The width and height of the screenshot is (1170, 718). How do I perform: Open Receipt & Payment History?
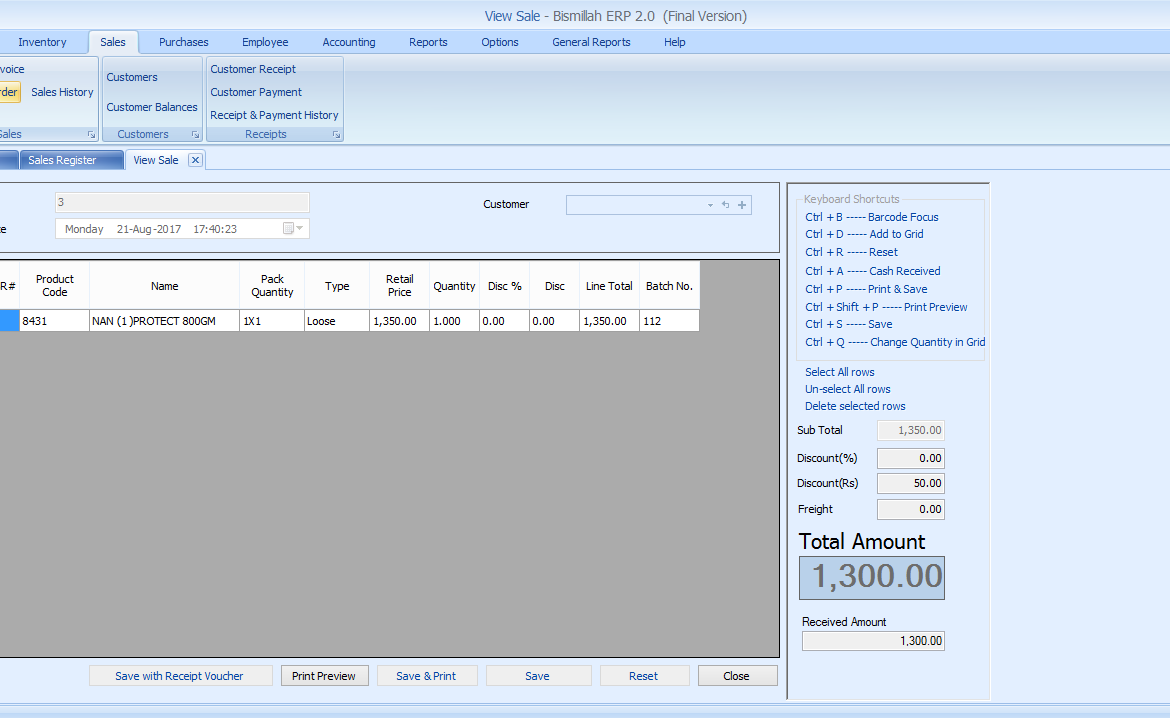pyautogui.click(x=274, y=115)
